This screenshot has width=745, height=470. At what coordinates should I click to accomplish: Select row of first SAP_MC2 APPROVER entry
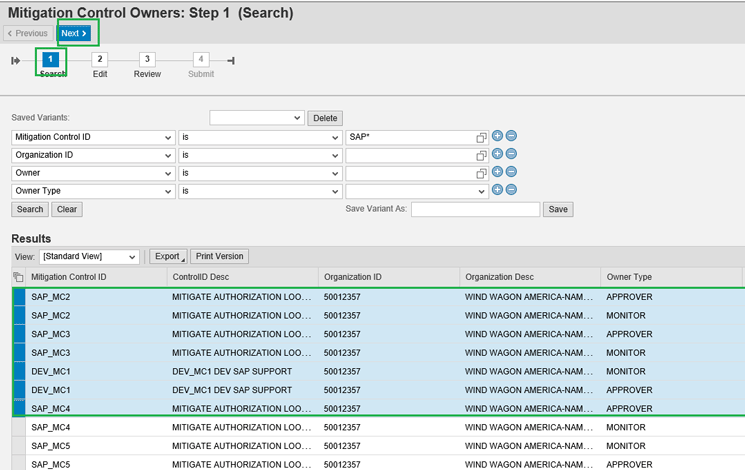pos(18,298)
